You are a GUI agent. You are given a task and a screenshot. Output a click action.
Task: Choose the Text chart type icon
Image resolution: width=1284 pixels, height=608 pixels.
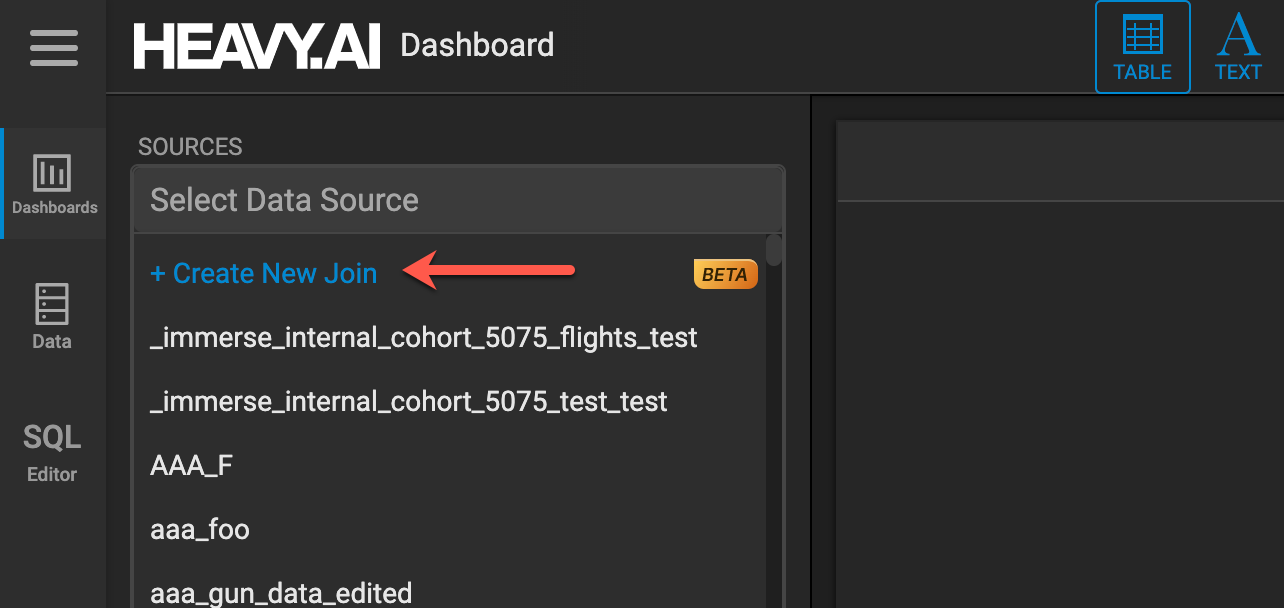[x=1238, y=47]
